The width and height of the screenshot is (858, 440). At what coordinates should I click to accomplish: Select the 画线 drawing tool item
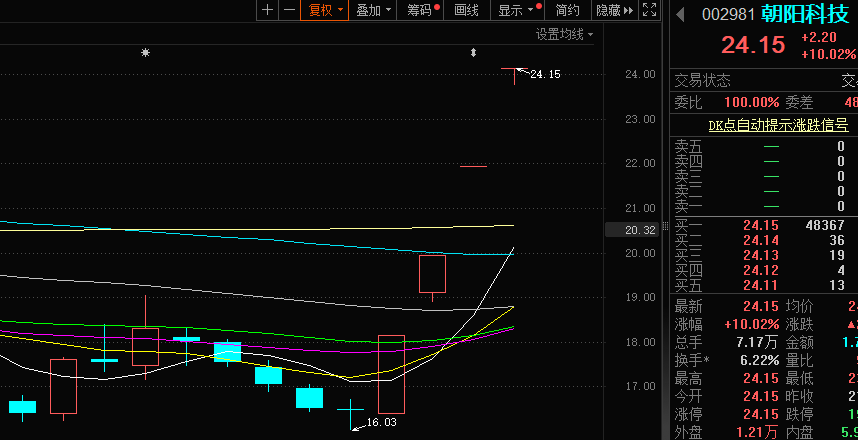coord(466,10)
